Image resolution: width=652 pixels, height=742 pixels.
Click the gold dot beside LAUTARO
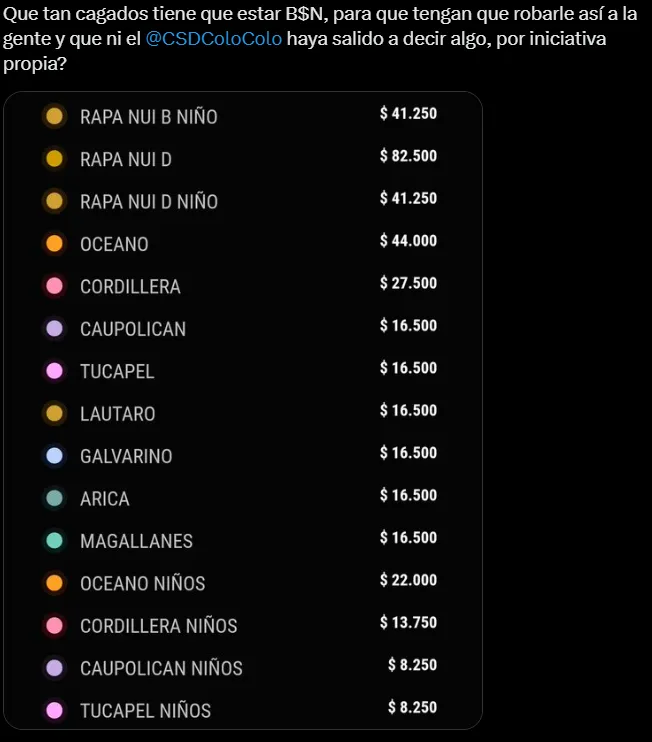click(55, 414)
